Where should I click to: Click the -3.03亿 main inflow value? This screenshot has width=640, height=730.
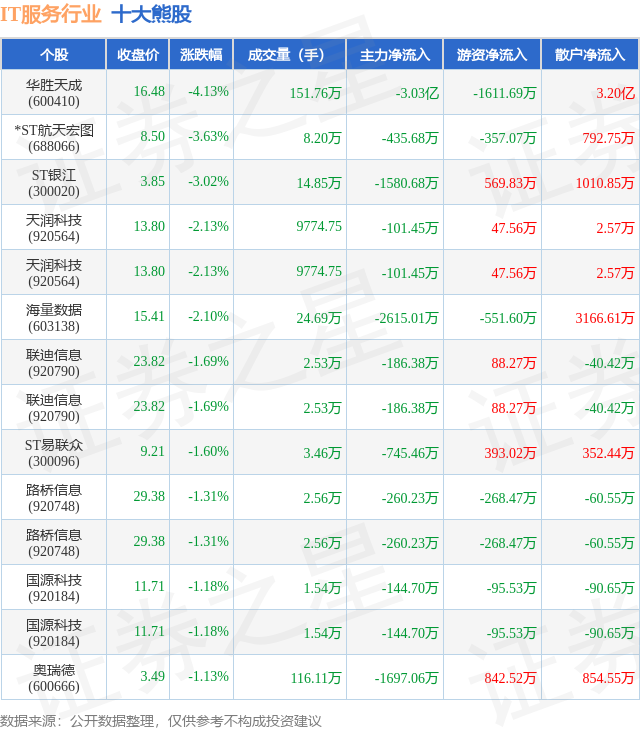417,93
